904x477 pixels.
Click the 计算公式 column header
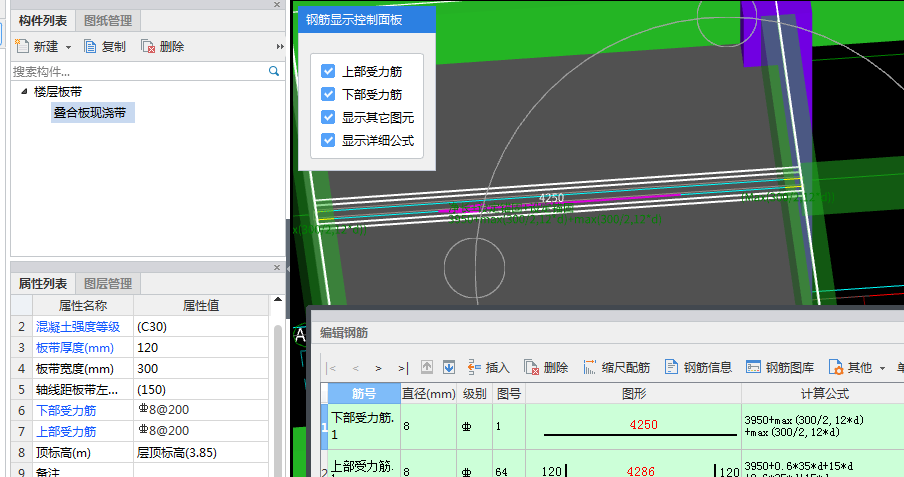(x=824, y=393)
